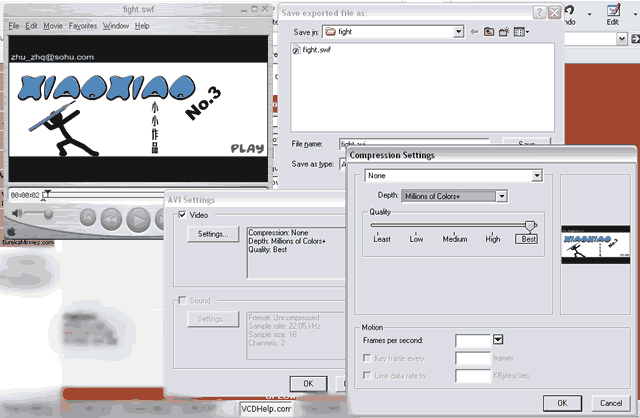
Task: Click OK in Compression Settings dialog
Action: tap(562, 403)
